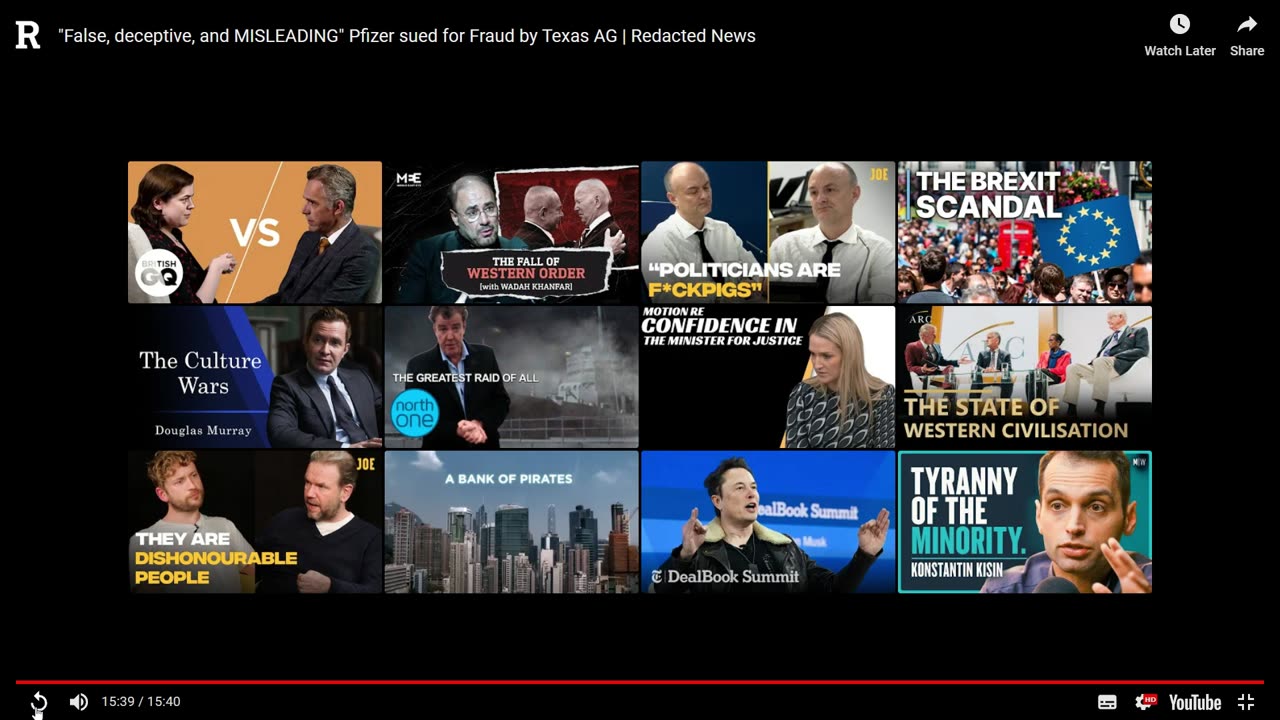
Task: Play the DealBook Summit video
Action: click(768, 522)
